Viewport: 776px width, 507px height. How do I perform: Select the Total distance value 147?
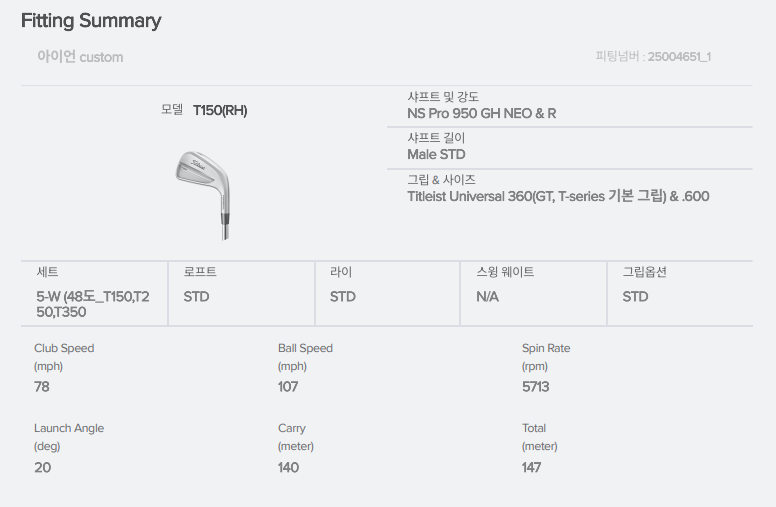coord(532,467)
